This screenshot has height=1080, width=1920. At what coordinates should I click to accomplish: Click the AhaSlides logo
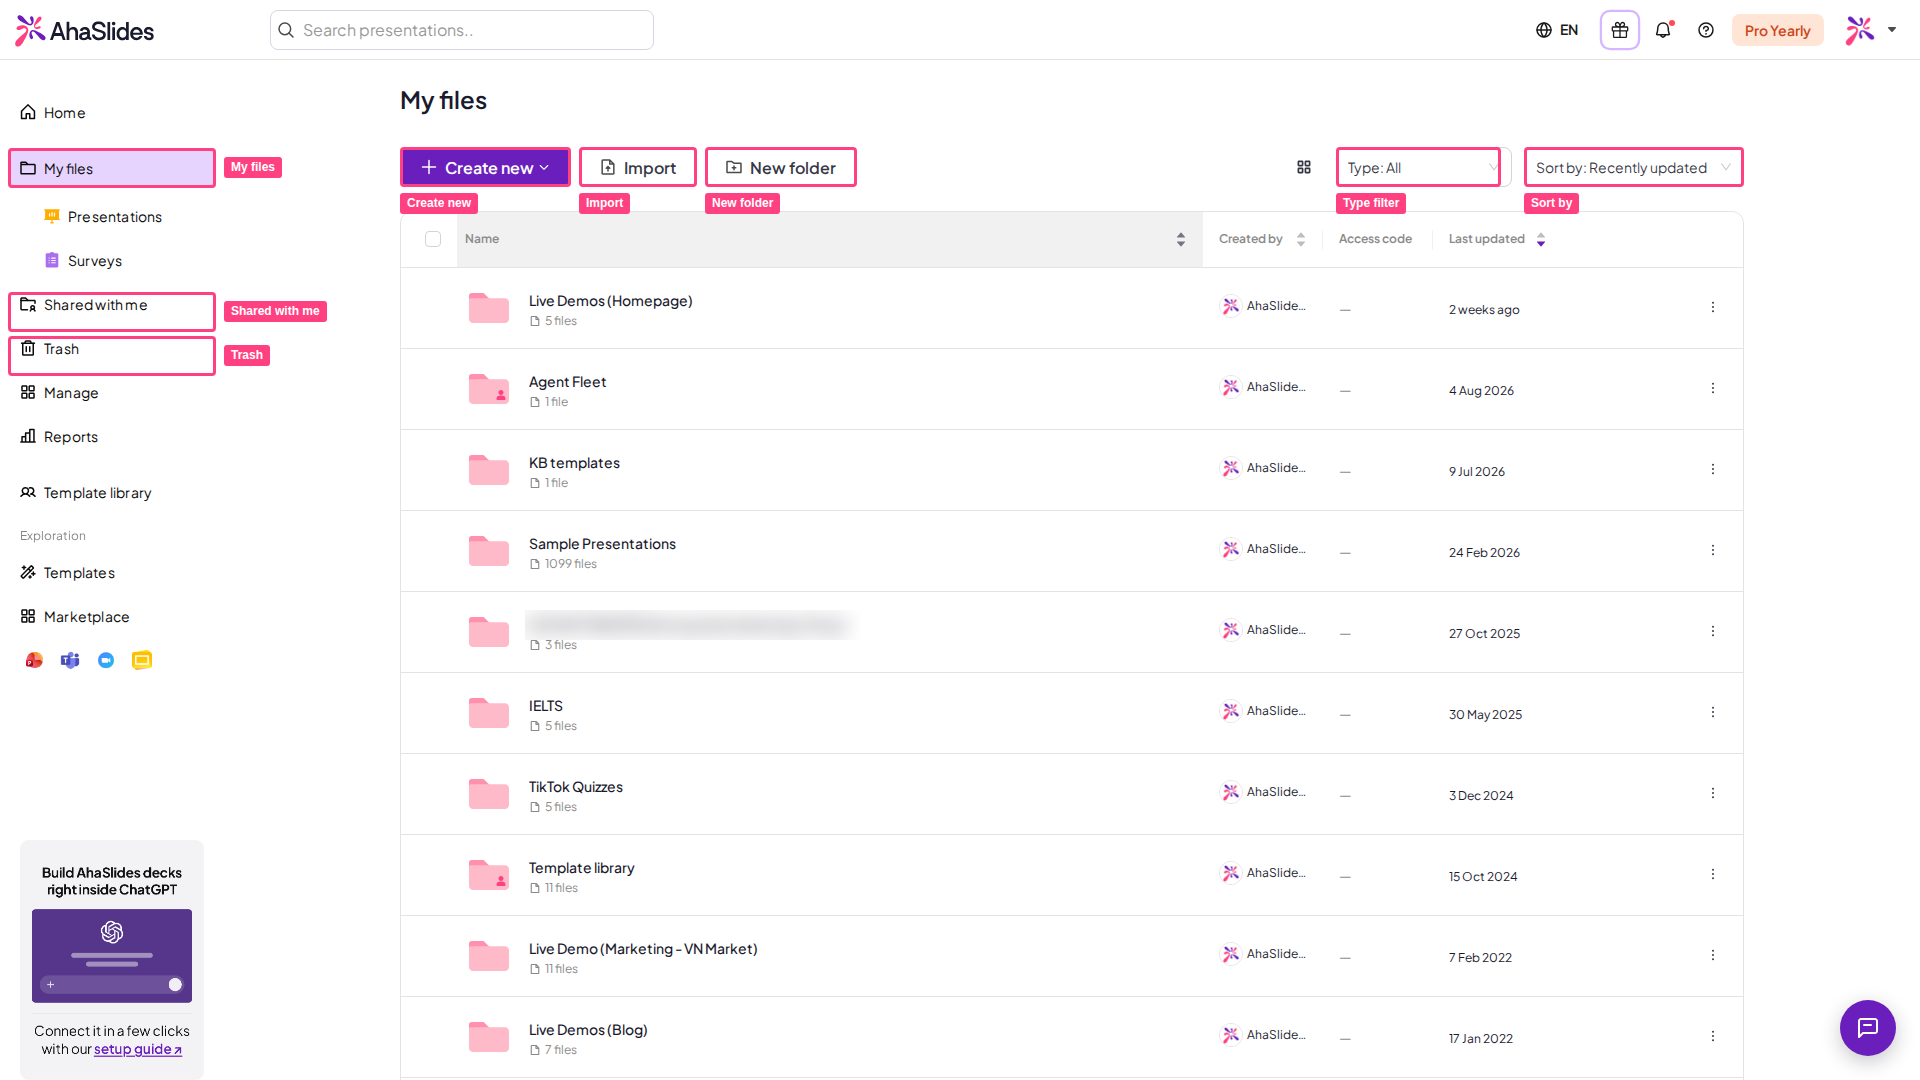[x=85, y=31]
